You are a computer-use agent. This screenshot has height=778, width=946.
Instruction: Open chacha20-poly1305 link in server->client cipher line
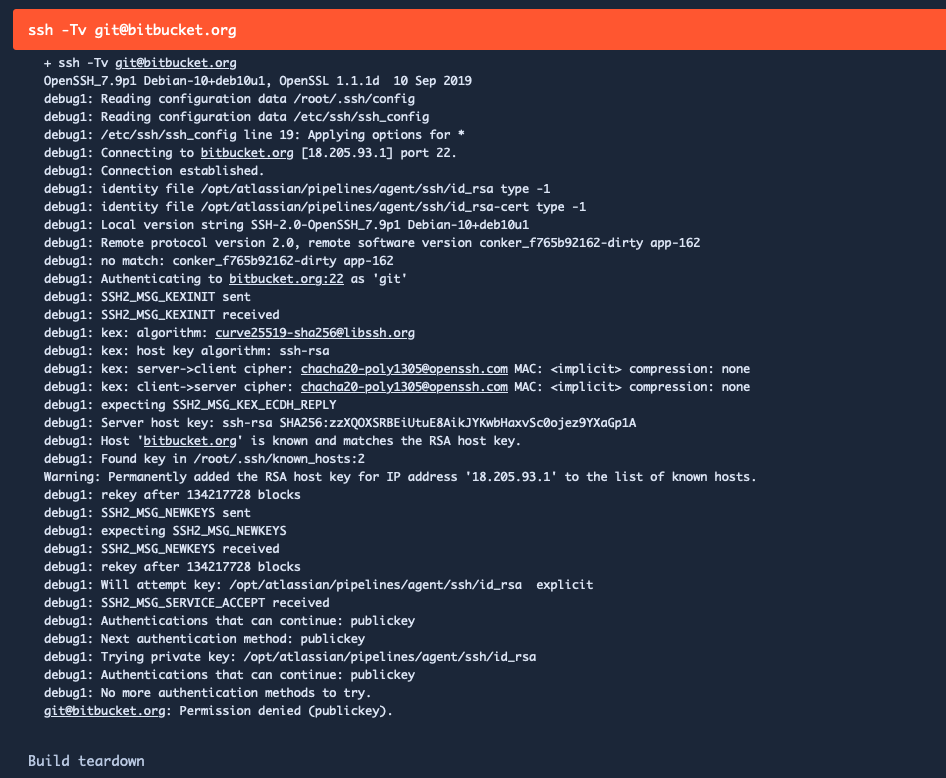404,368
